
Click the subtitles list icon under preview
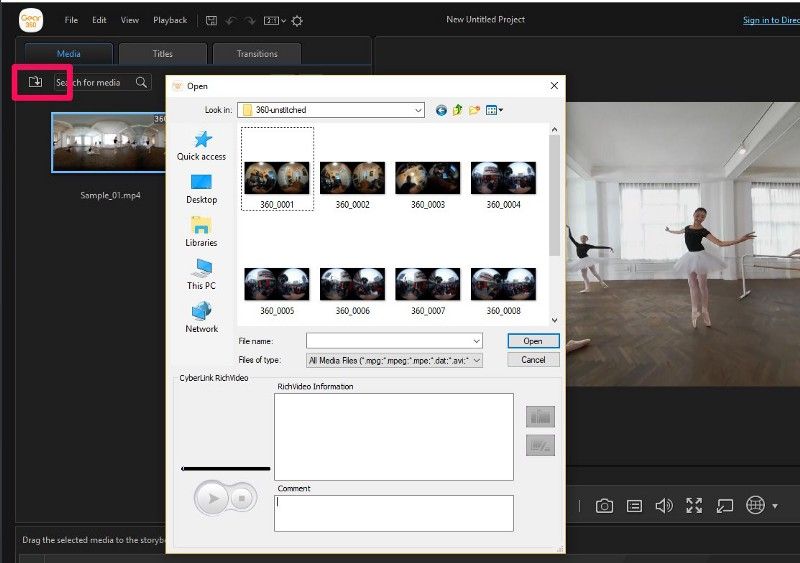634,506
